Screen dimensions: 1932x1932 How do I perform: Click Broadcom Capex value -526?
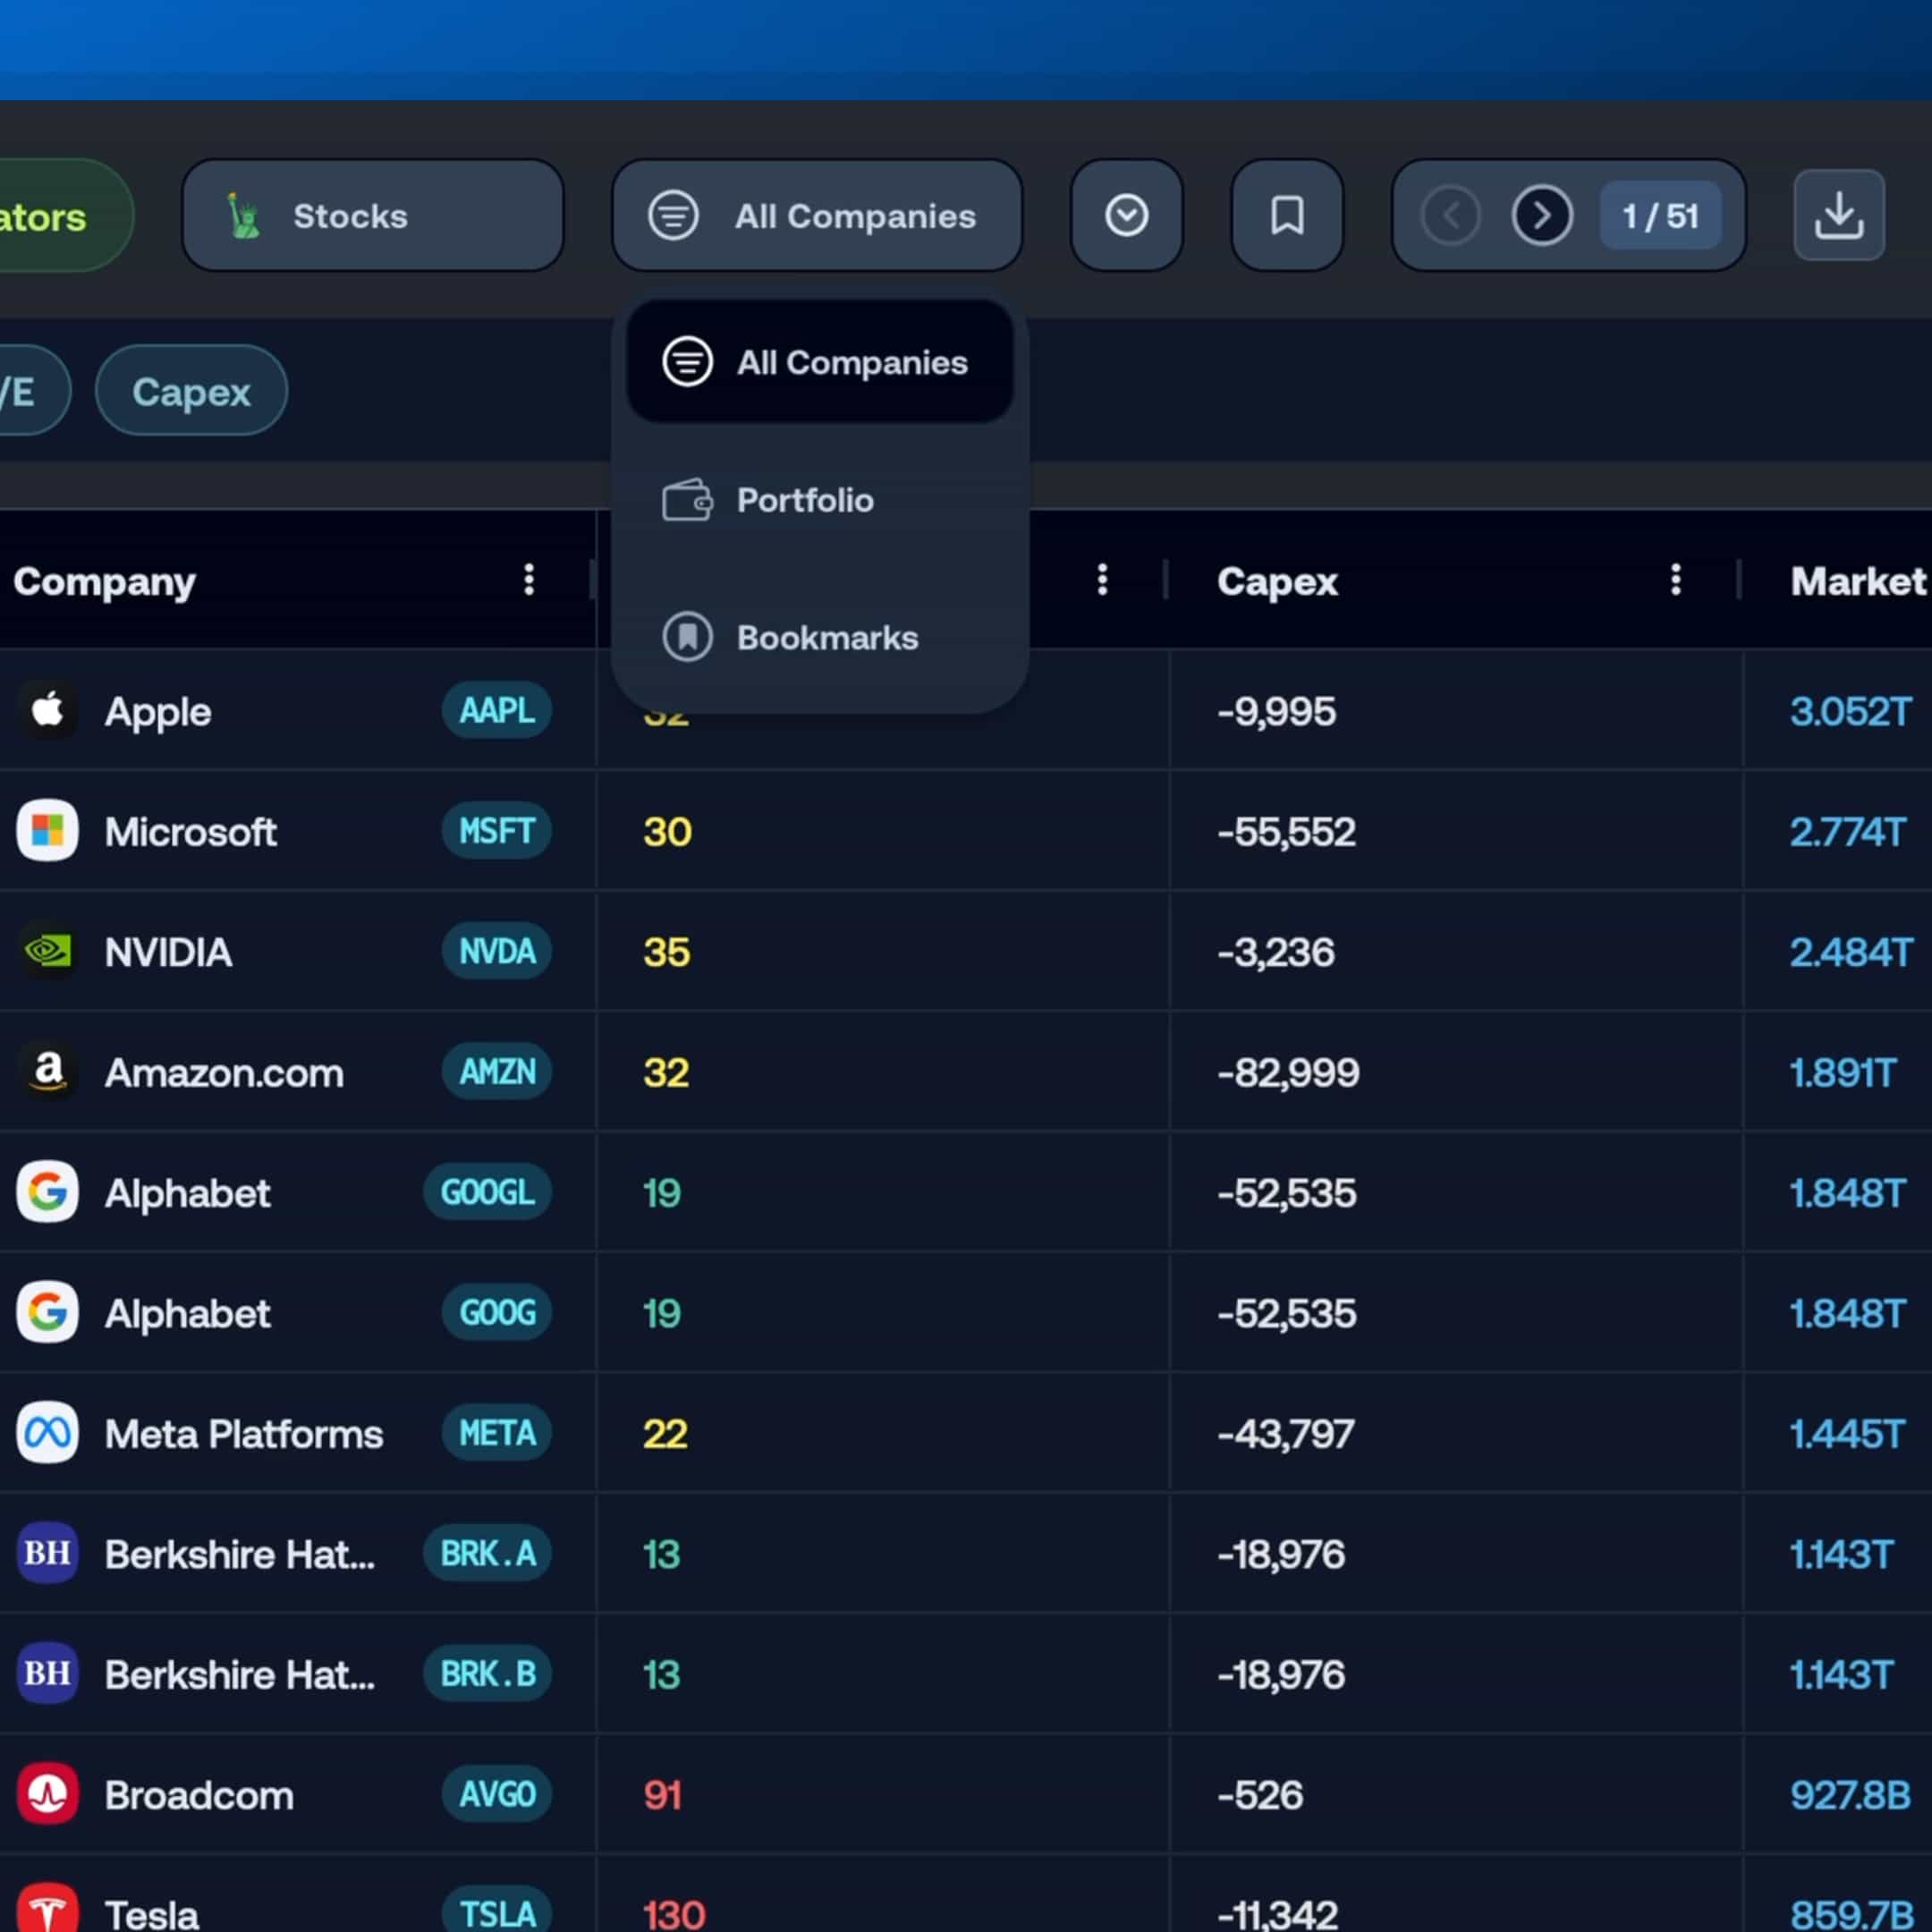[x=1260, y=1795]
